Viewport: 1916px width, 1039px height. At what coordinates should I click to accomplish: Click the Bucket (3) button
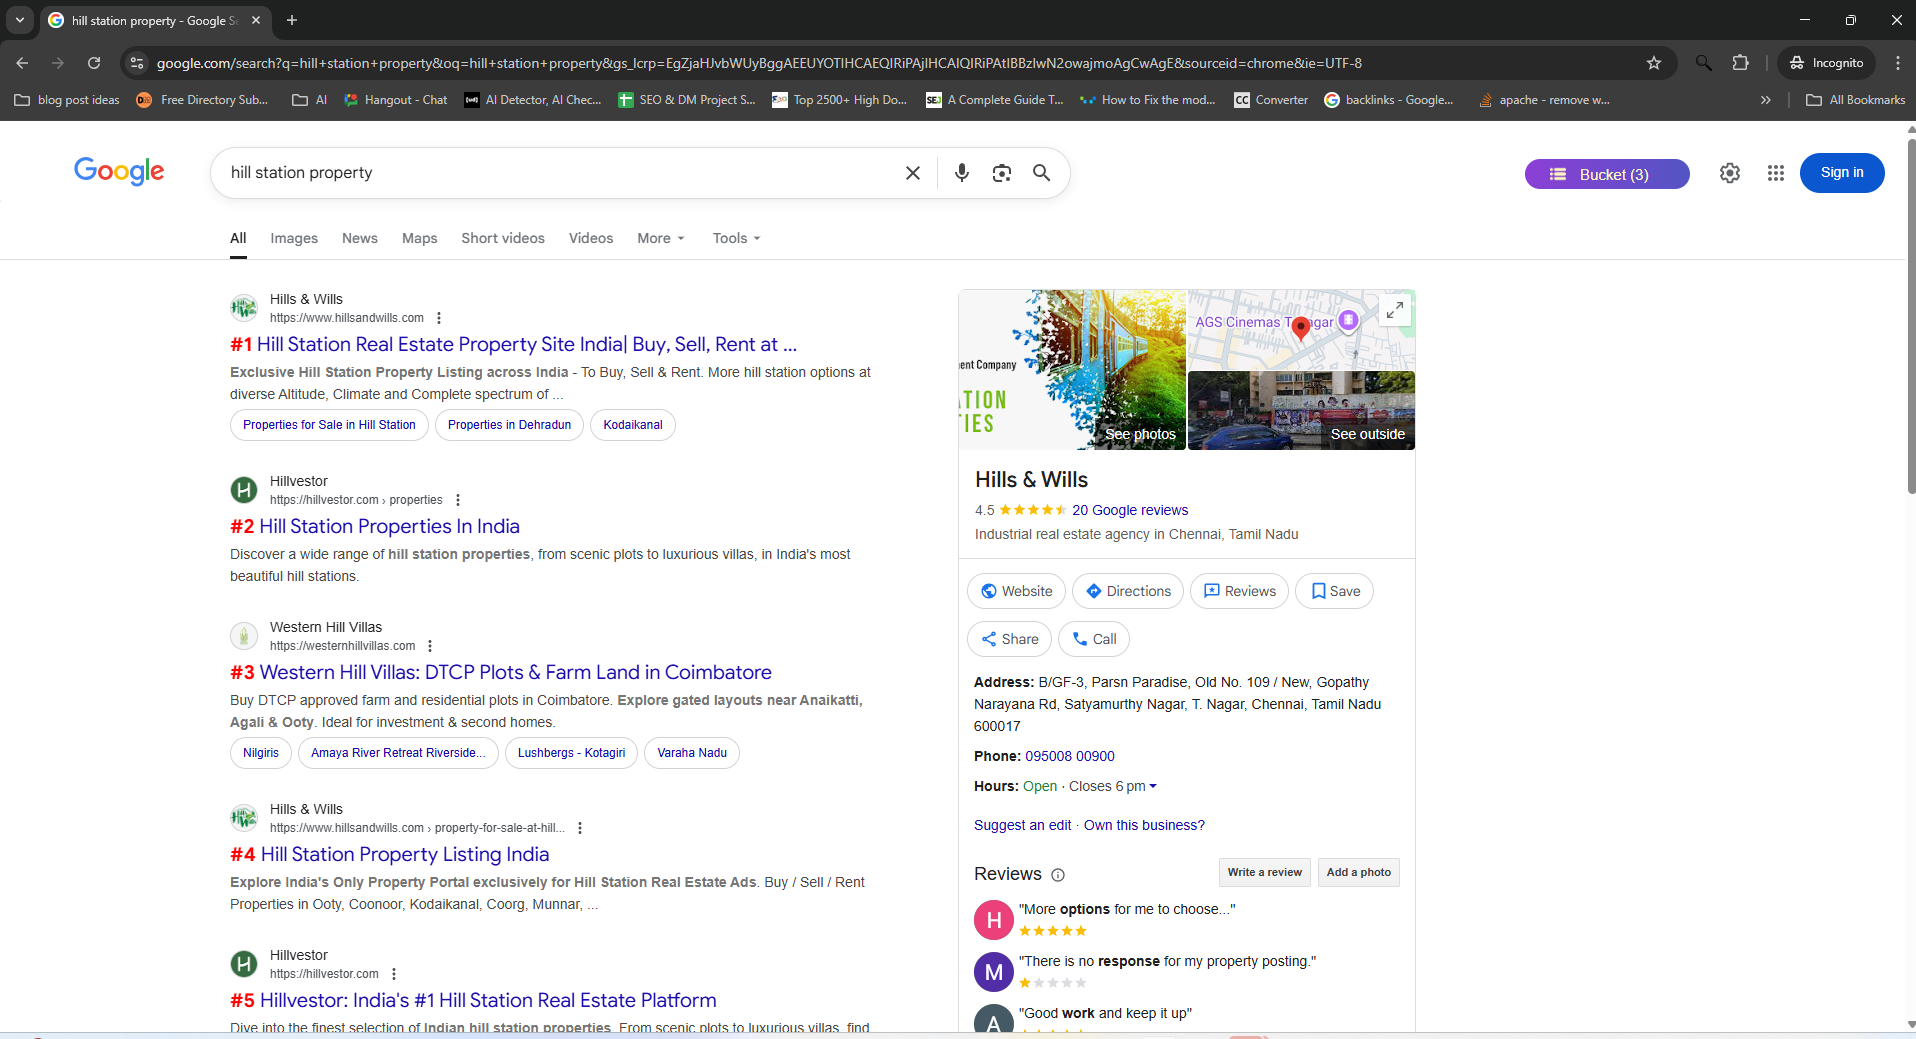coord(1606,174)
